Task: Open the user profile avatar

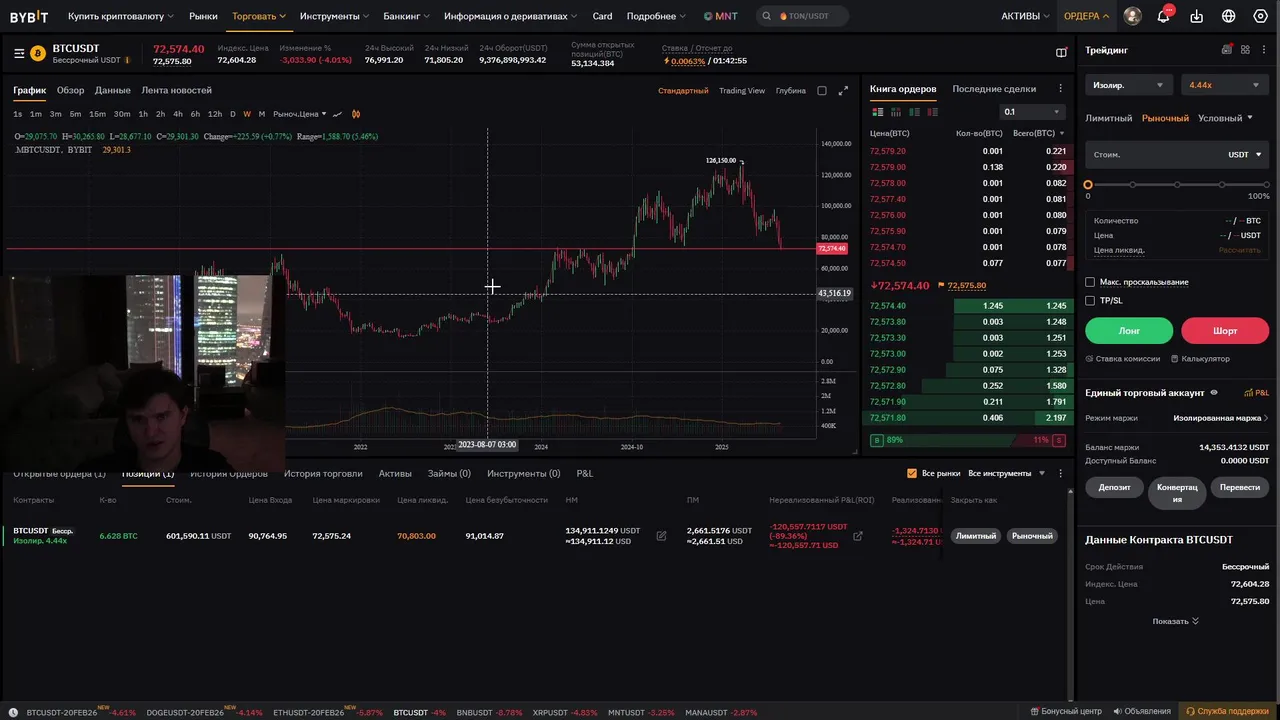Action: click(1132, 16)
